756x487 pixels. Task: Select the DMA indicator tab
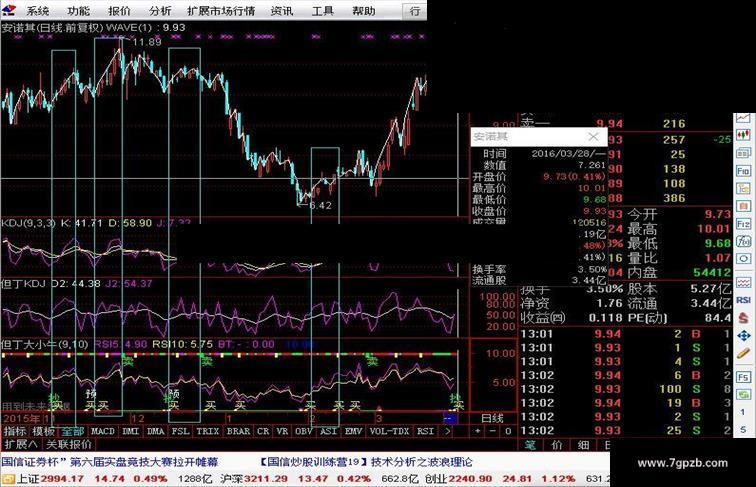[156, 431]
